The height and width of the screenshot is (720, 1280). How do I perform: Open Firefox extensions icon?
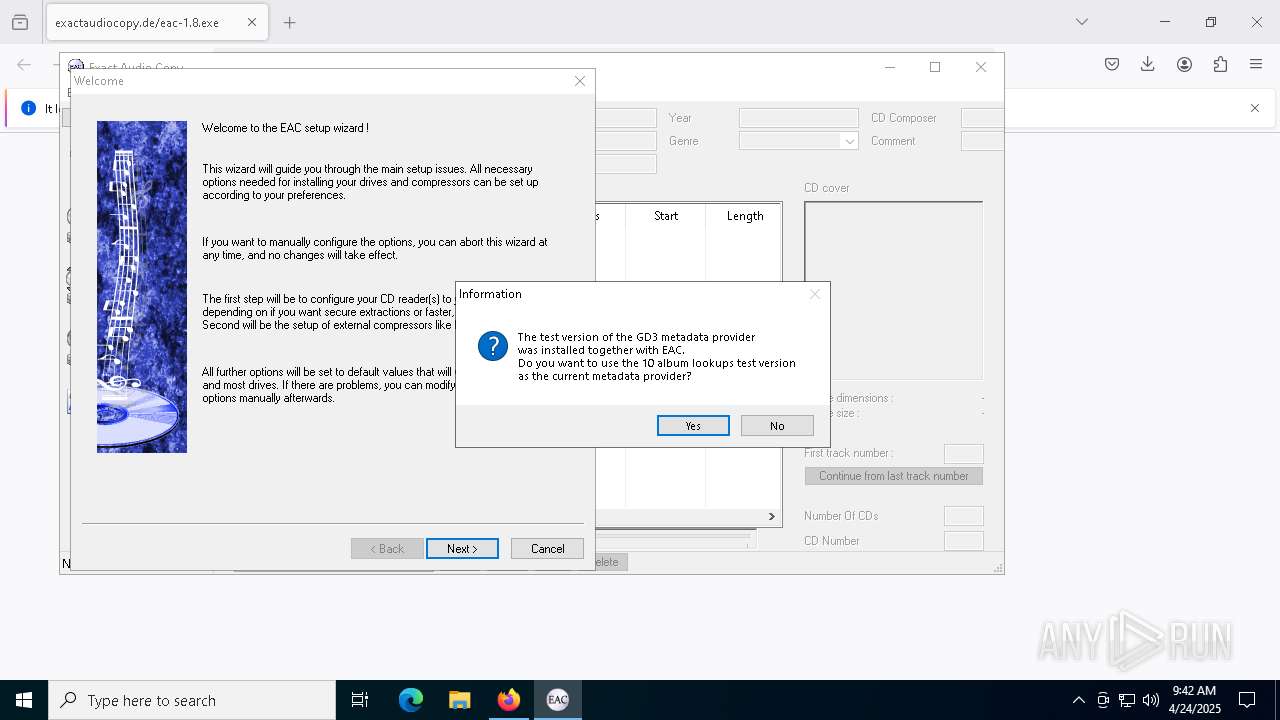point(1220,64)
